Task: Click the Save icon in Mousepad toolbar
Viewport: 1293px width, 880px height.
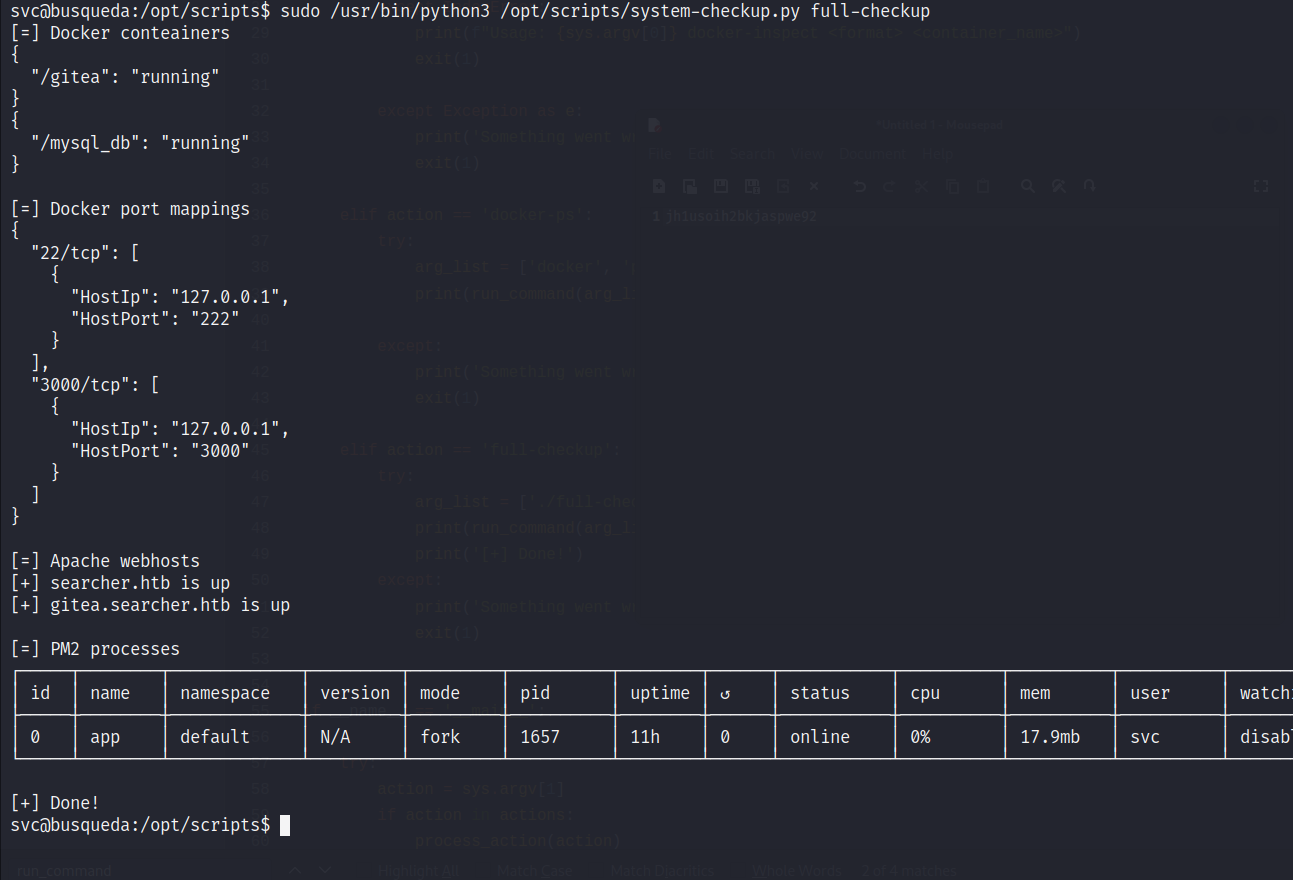Action: click(x=721, y=186)
